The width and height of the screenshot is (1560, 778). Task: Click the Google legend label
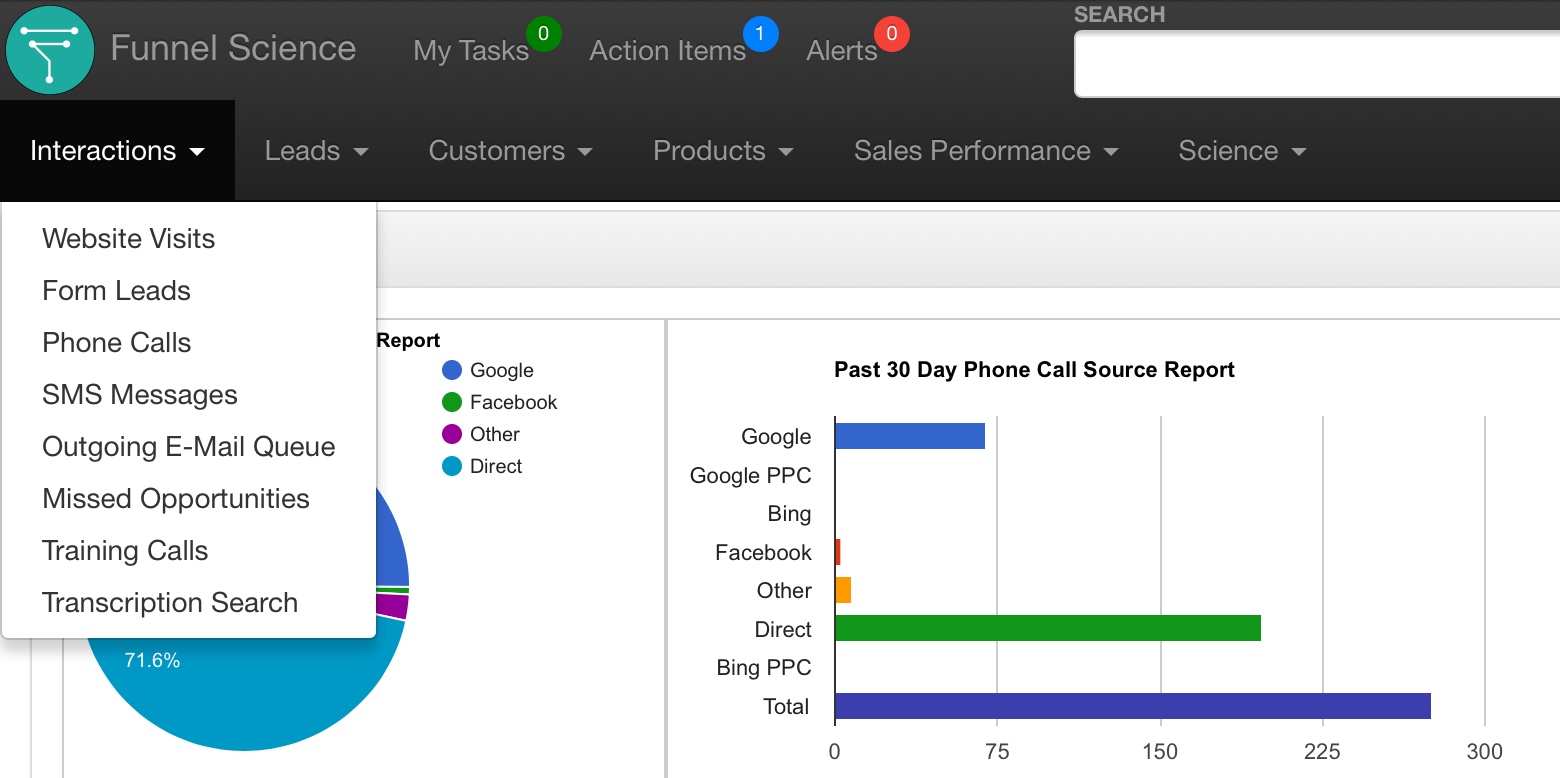pos(502,370)
